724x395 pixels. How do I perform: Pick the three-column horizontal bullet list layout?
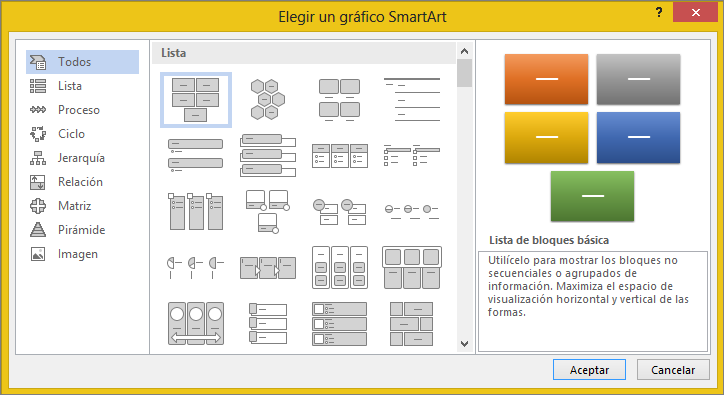(x=340, y=156)
